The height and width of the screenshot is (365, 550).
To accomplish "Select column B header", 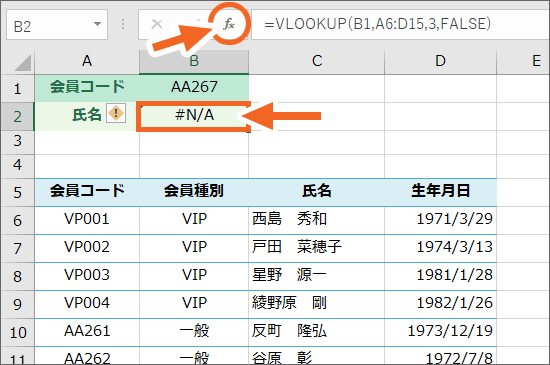I will (194, 61).
